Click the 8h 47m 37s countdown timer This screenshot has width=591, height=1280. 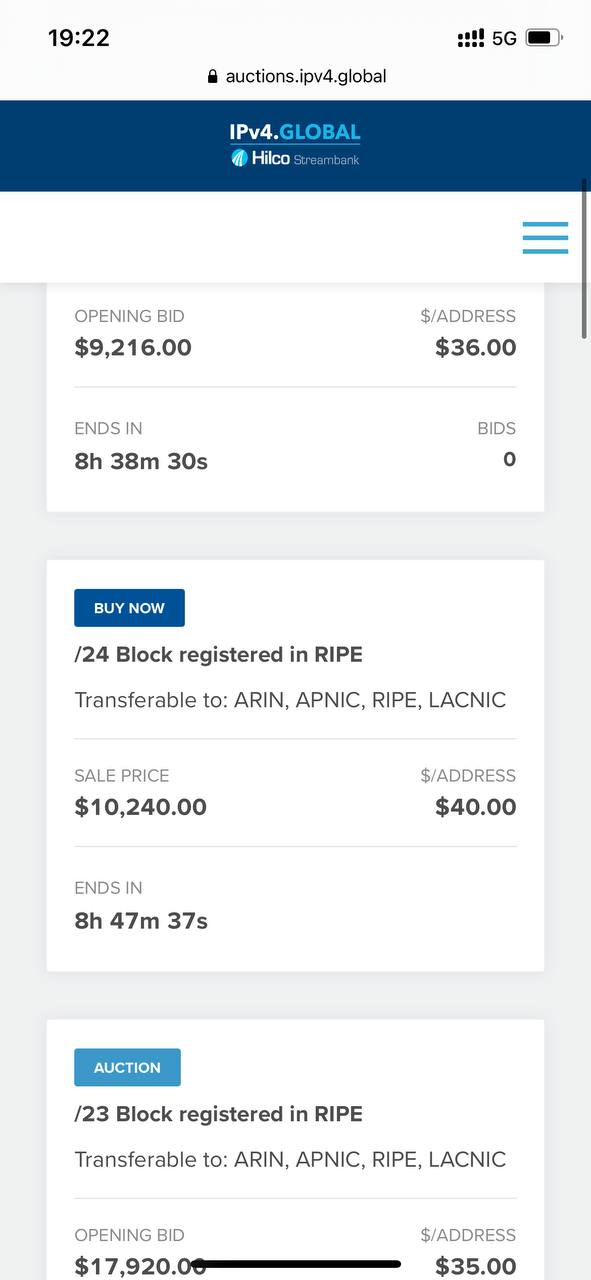click(x=141, y=920)
